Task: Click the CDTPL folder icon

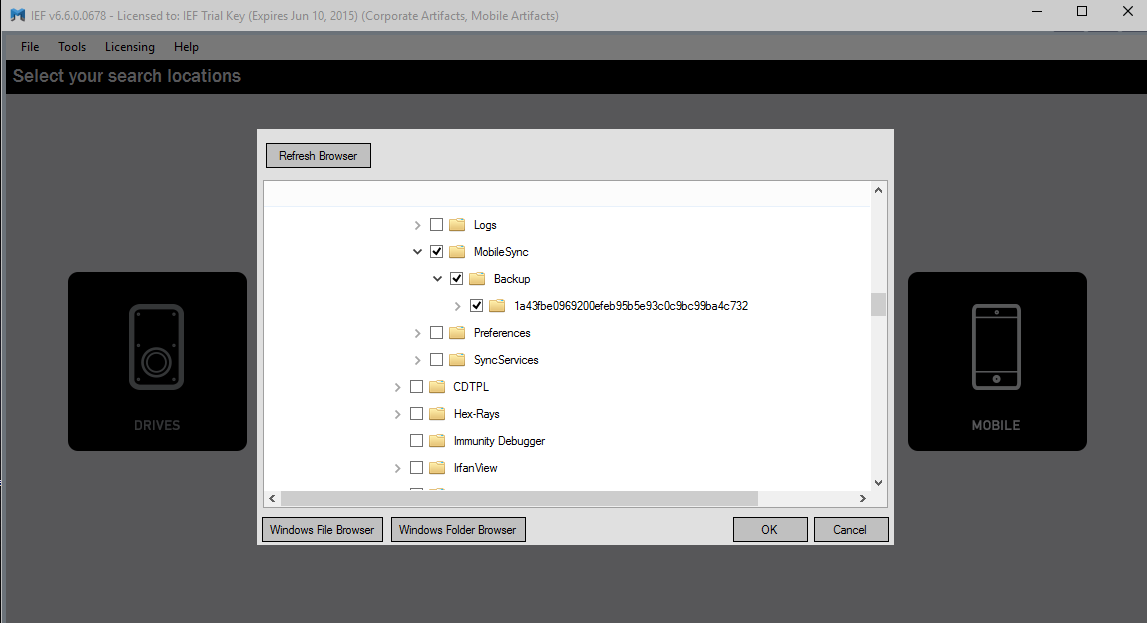Action: coord(437,386)
